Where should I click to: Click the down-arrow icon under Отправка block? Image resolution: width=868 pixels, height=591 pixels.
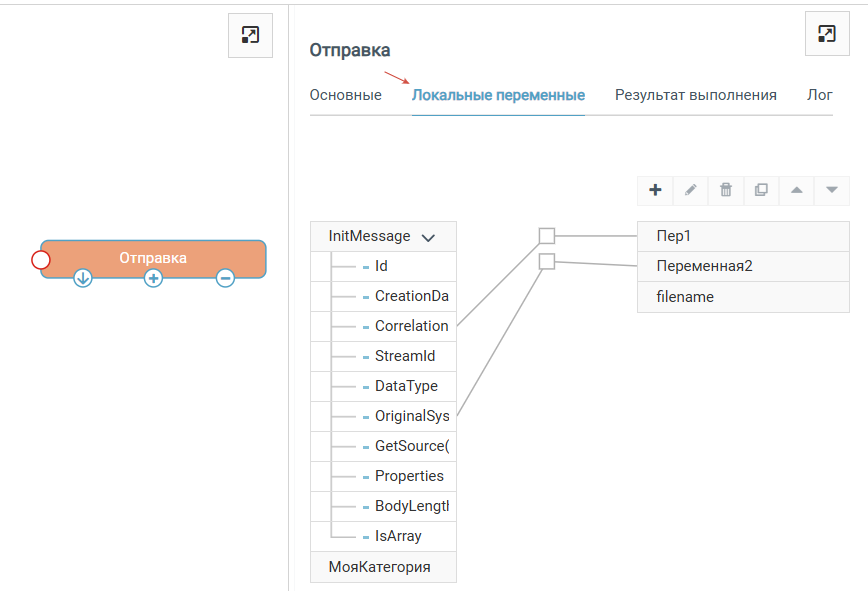[x=83, y=278]
